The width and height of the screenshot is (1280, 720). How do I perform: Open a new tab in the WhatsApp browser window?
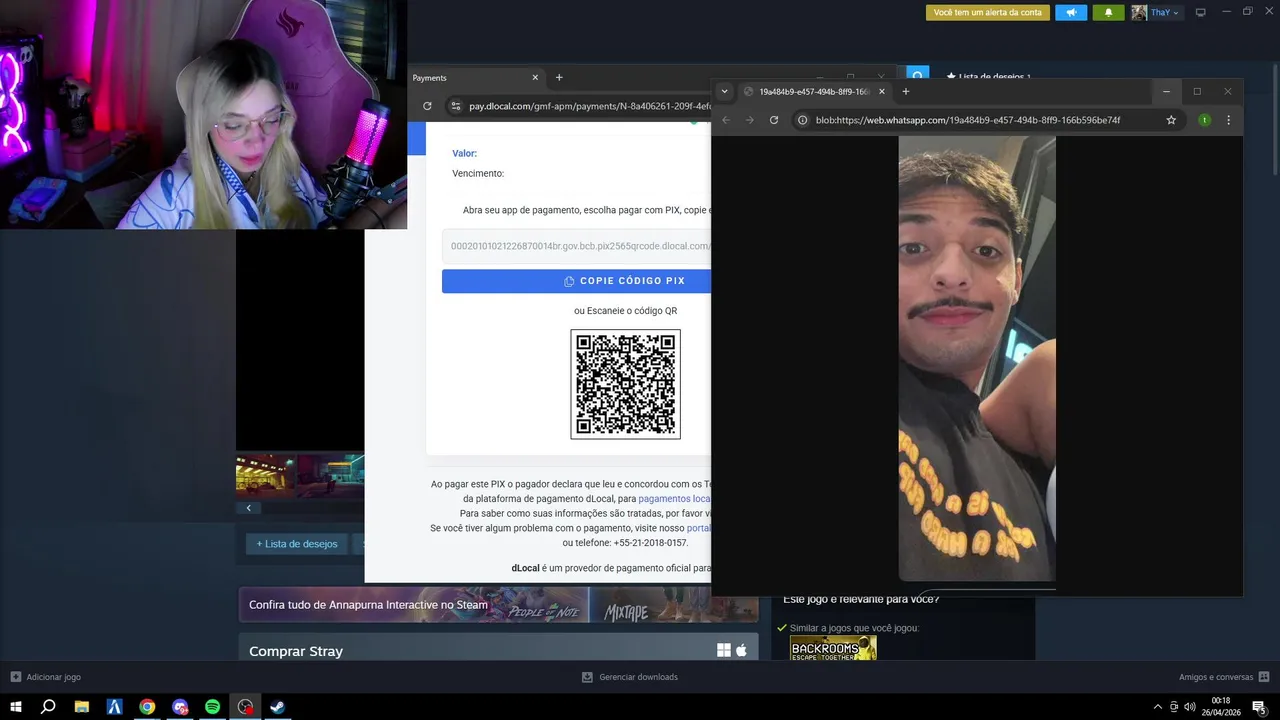(906, 91)
